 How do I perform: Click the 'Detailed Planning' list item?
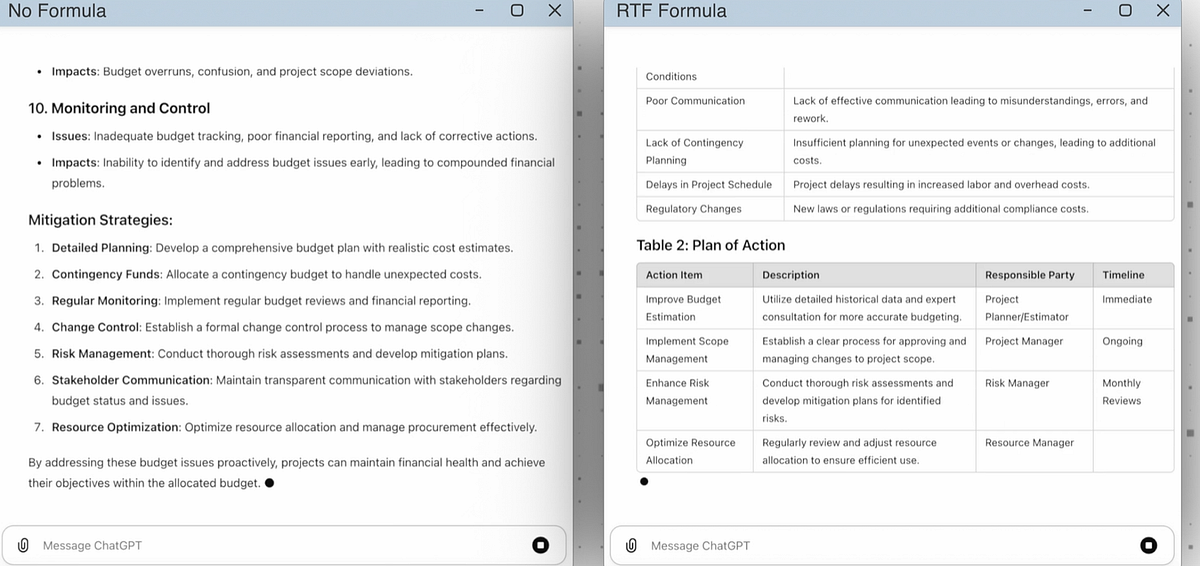pyautogui.click(x=282, y=248)
